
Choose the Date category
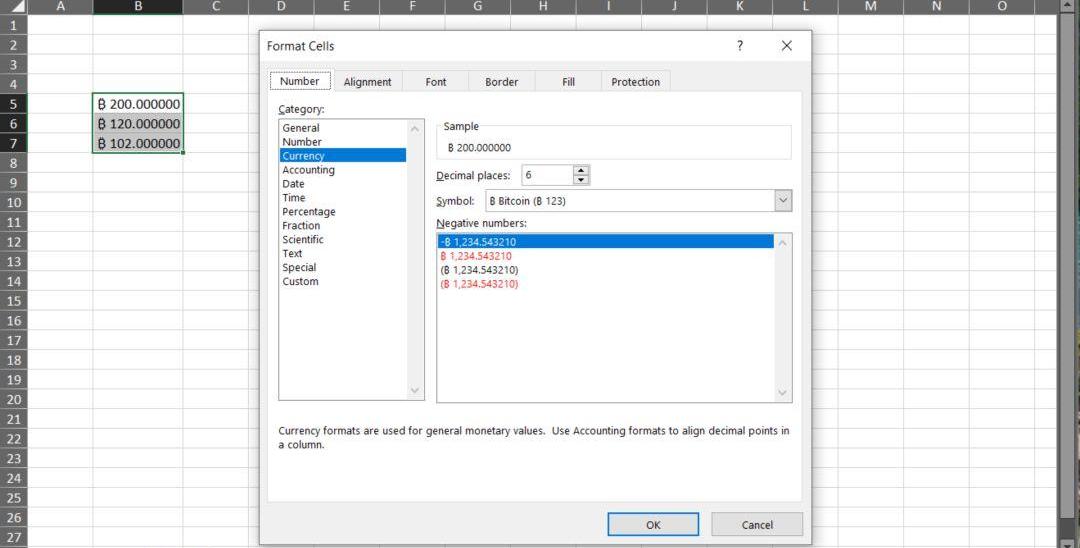coord(343,184)
